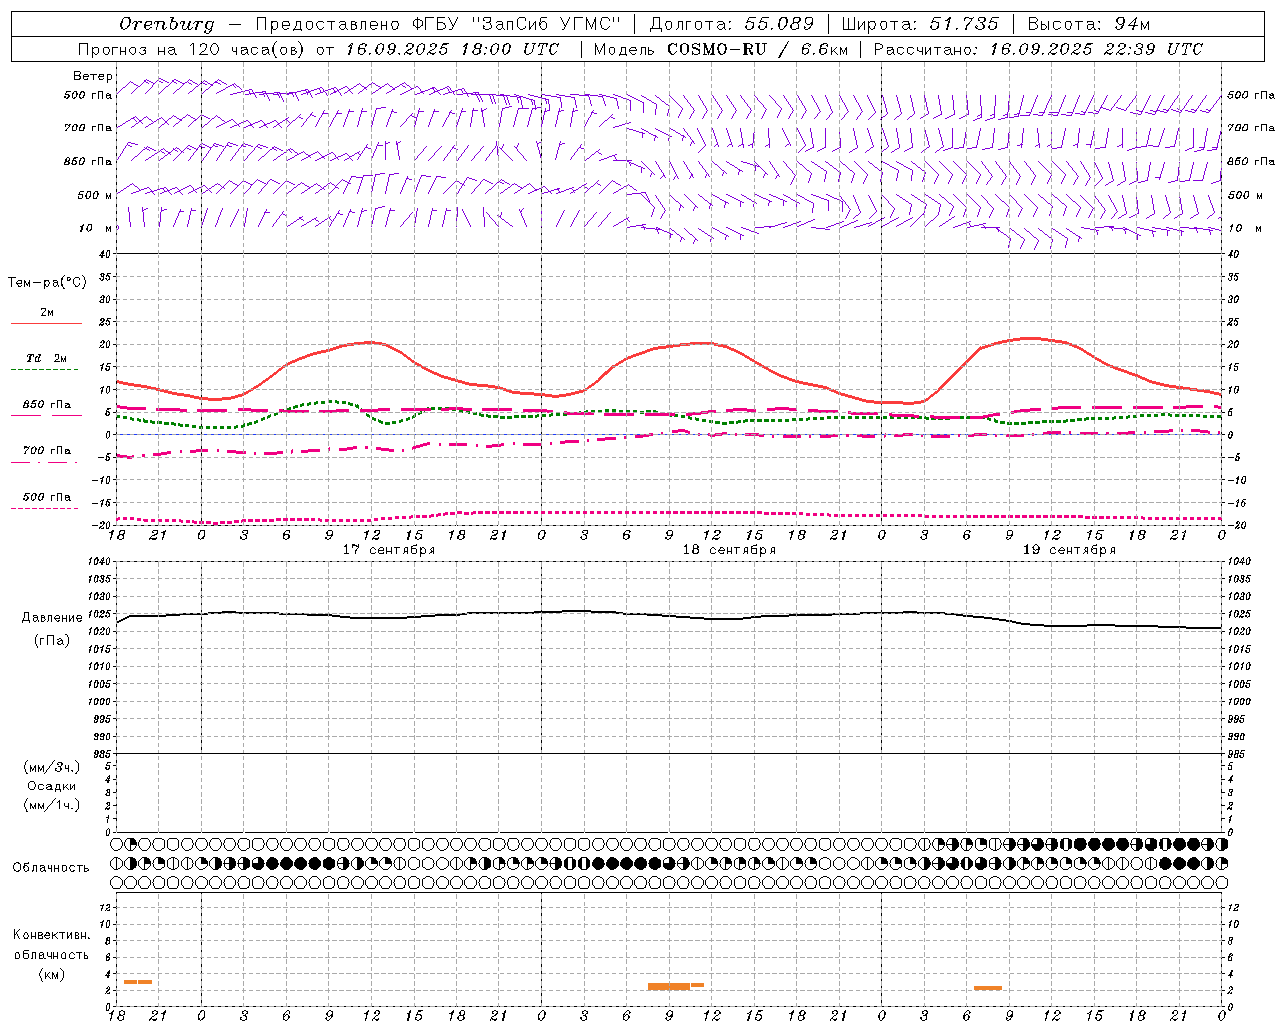
Task: Click the 'Td 2м' dew point legend entry
Action: tap(47, 358)
